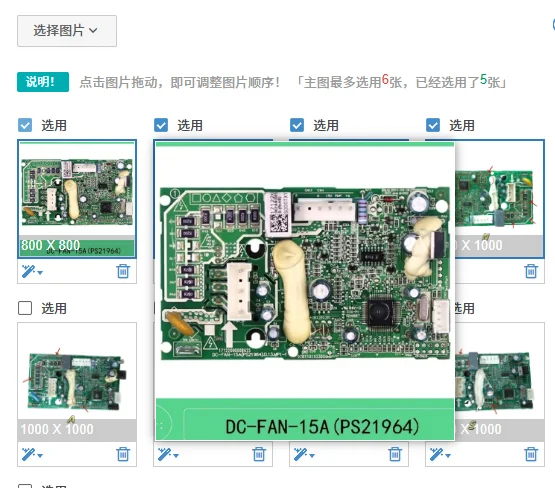Expand edit dropdown arrow under bottom-right image

[448, 455]
